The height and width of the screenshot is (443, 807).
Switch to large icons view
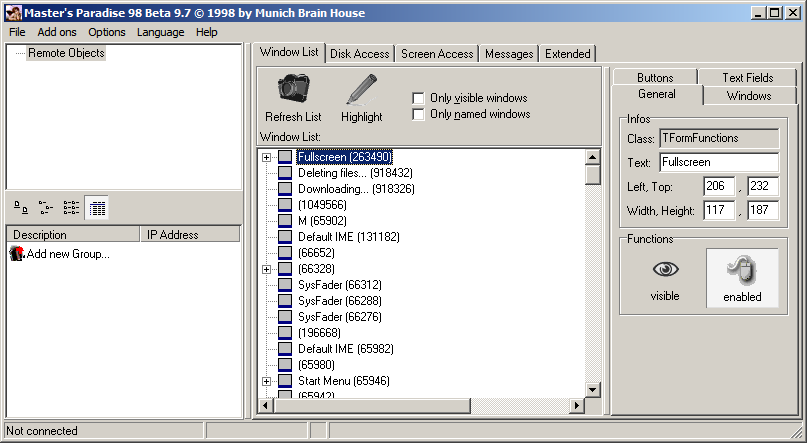21,208
